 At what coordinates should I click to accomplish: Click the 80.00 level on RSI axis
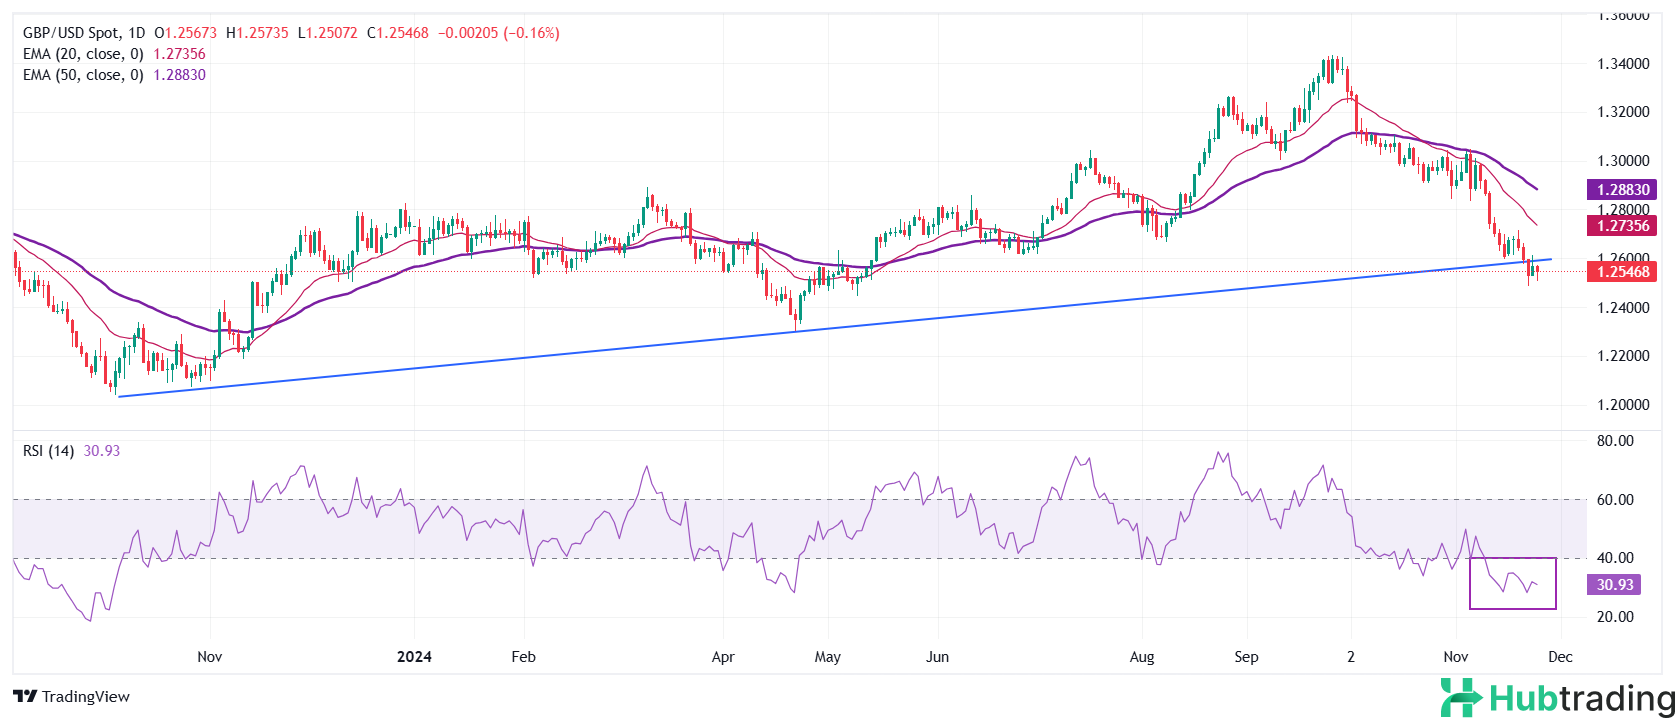(1615, 441)
